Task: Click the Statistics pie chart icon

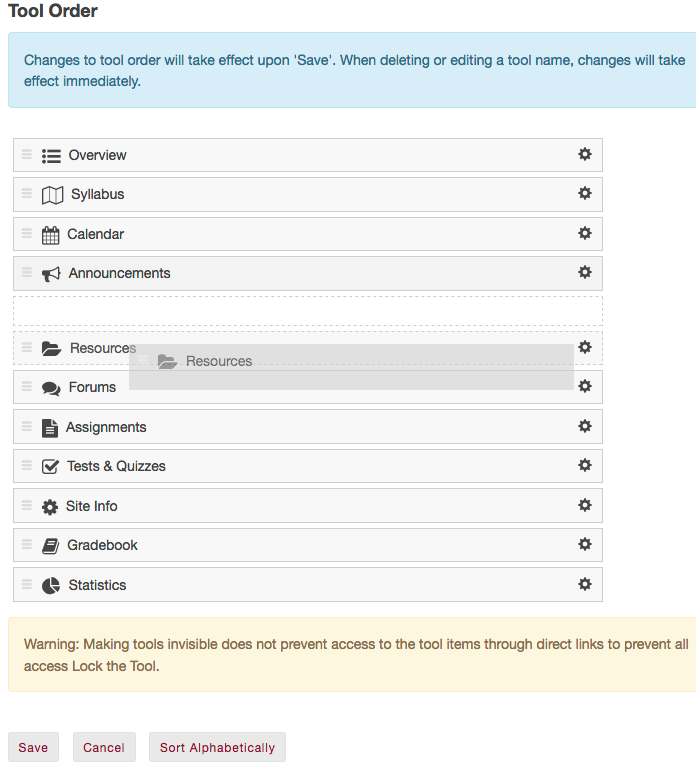Action: pyautogui.click(x=51, y=586)
